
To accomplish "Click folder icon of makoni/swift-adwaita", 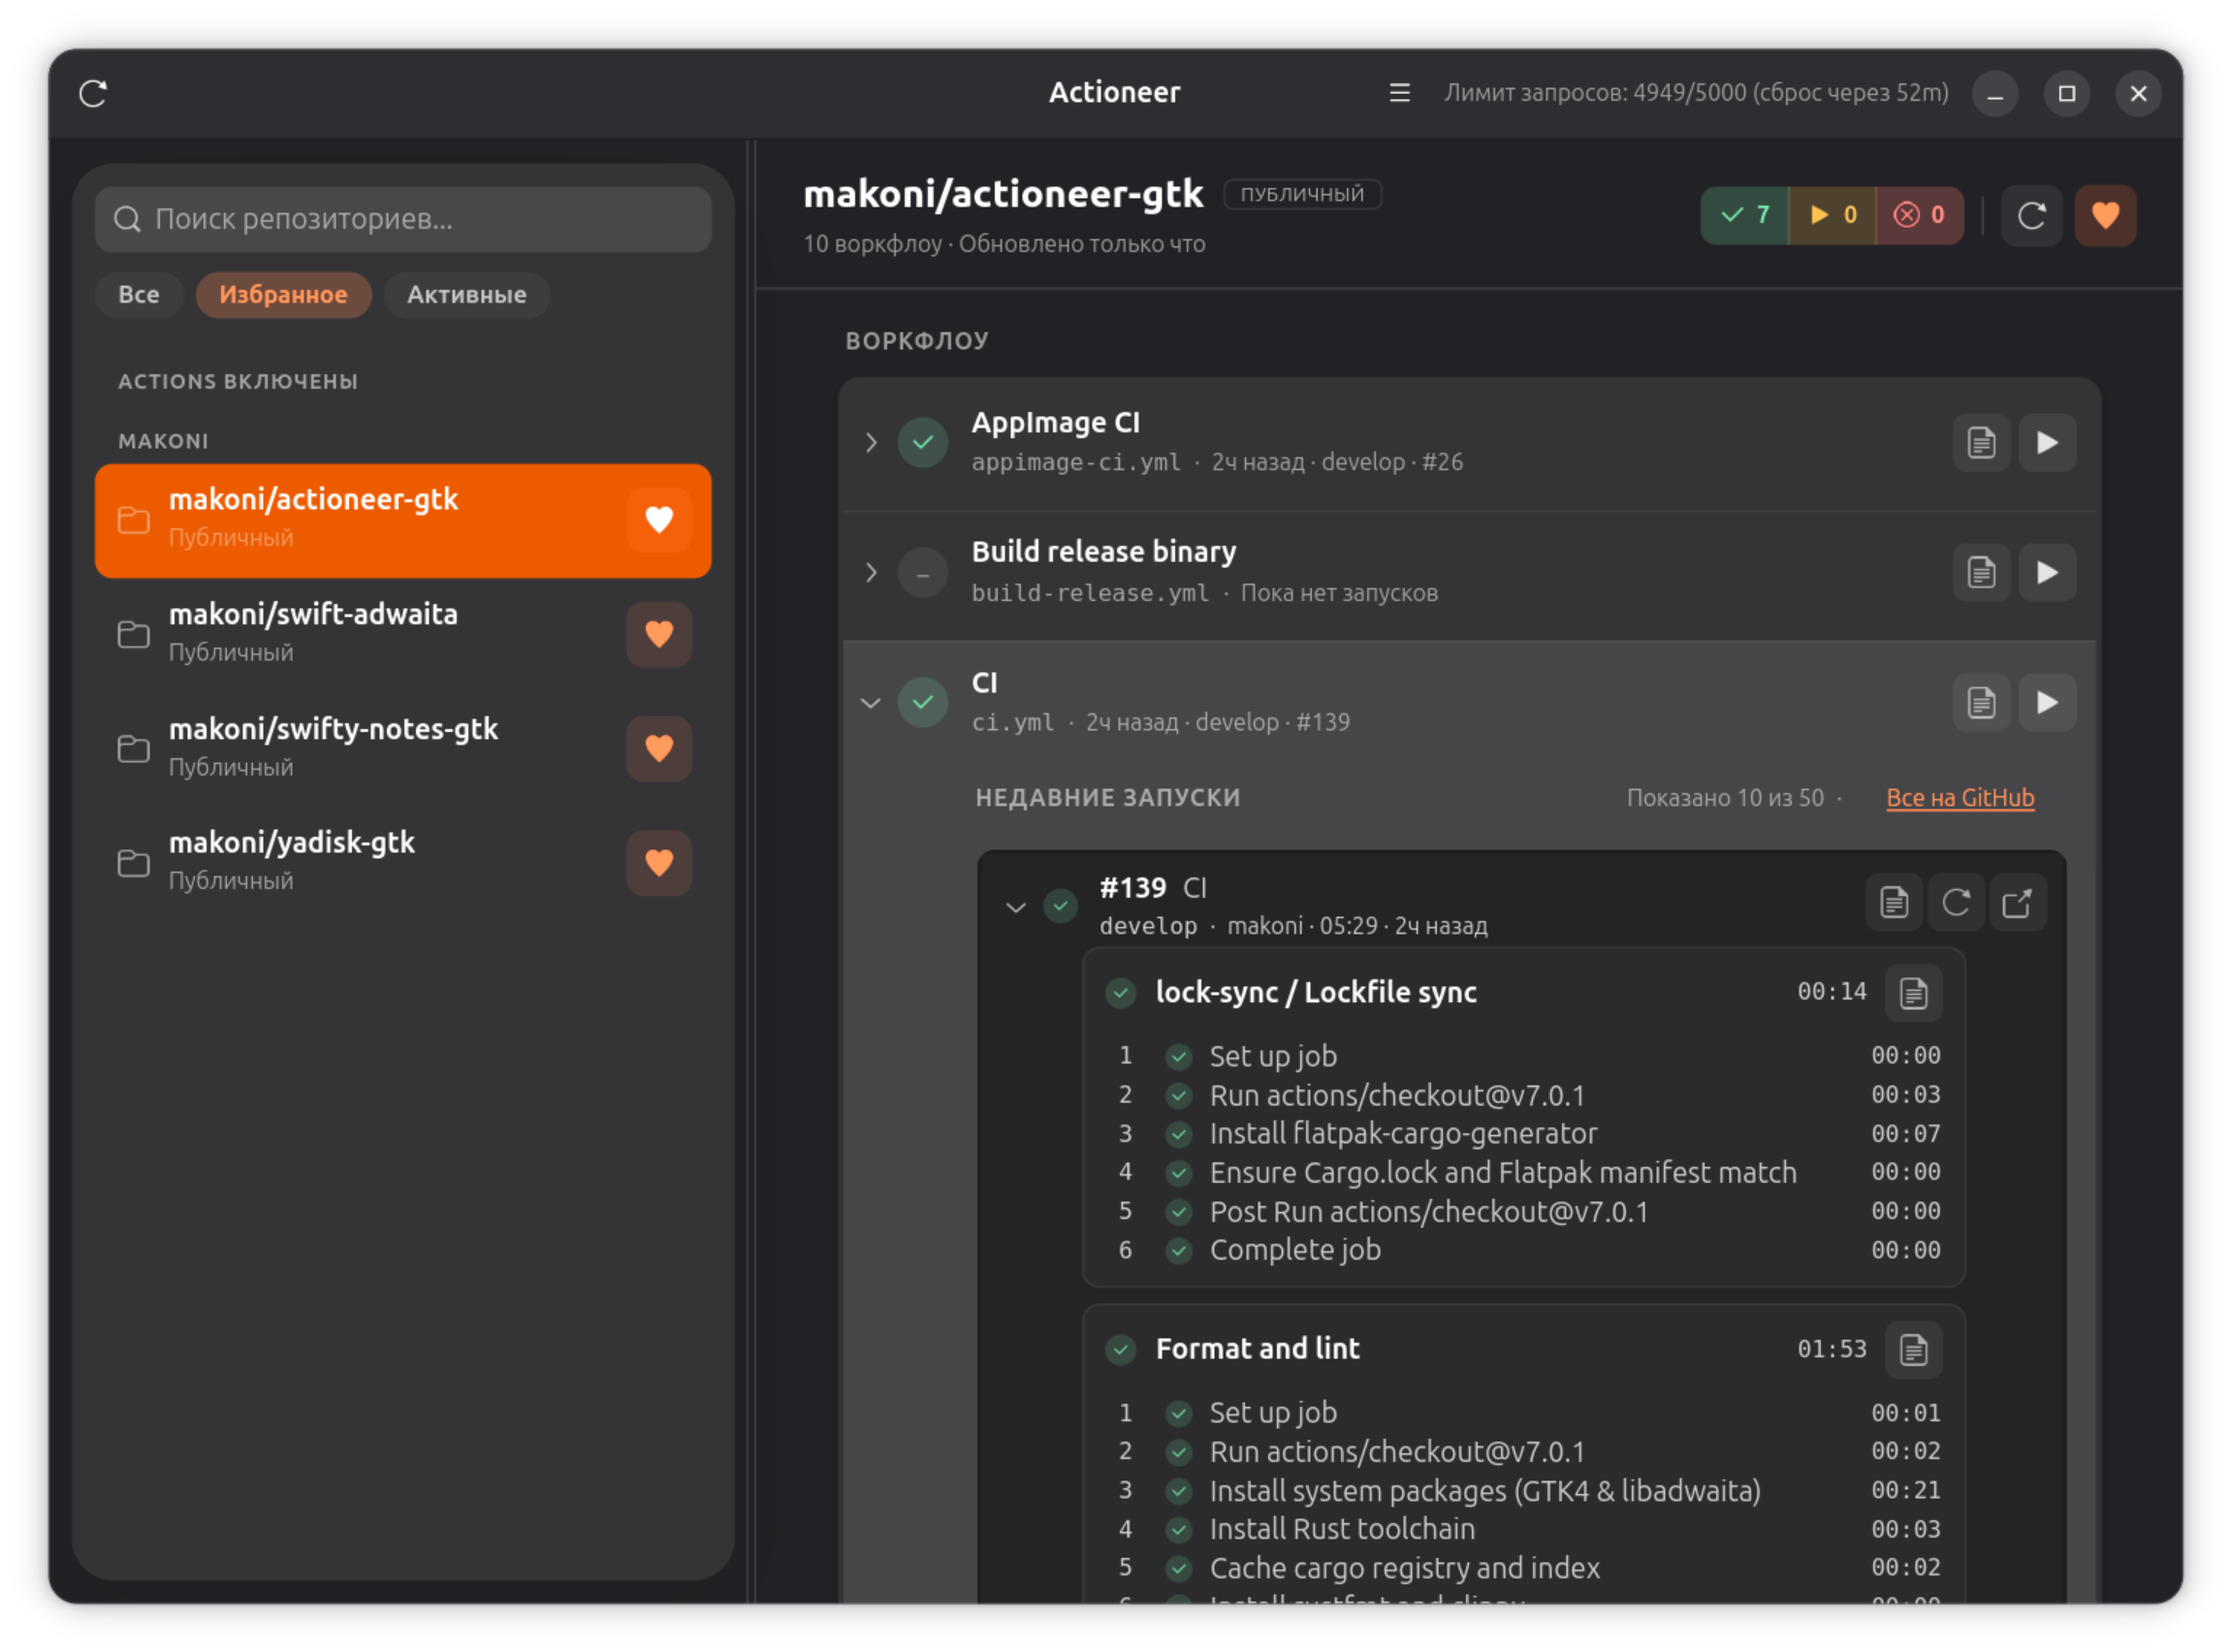I will pyautogui.click(x=133, y=634).
